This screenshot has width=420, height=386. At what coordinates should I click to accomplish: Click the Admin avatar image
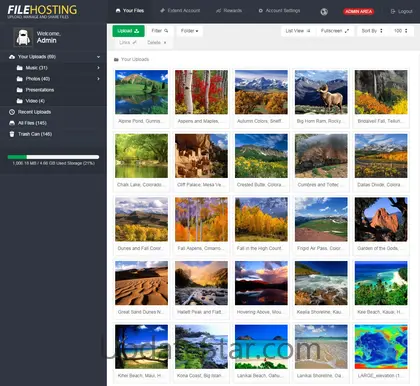pos(23,37)
